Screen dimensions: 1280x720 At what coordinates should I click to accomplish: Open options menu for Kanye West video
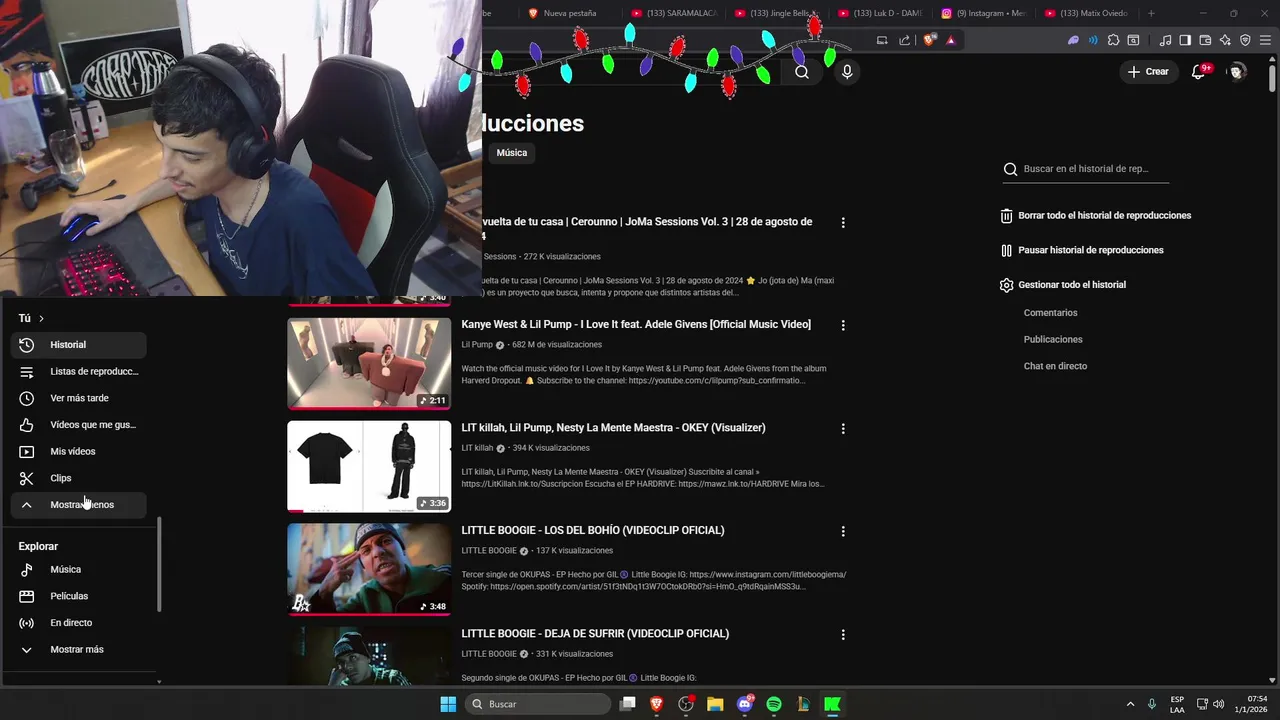(843, 325)
